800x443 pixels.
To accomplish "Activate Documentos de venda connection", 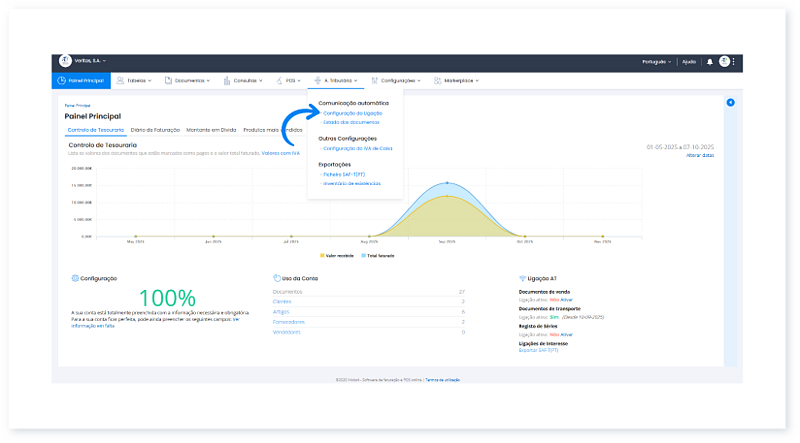I will click(x=568, y=299).
